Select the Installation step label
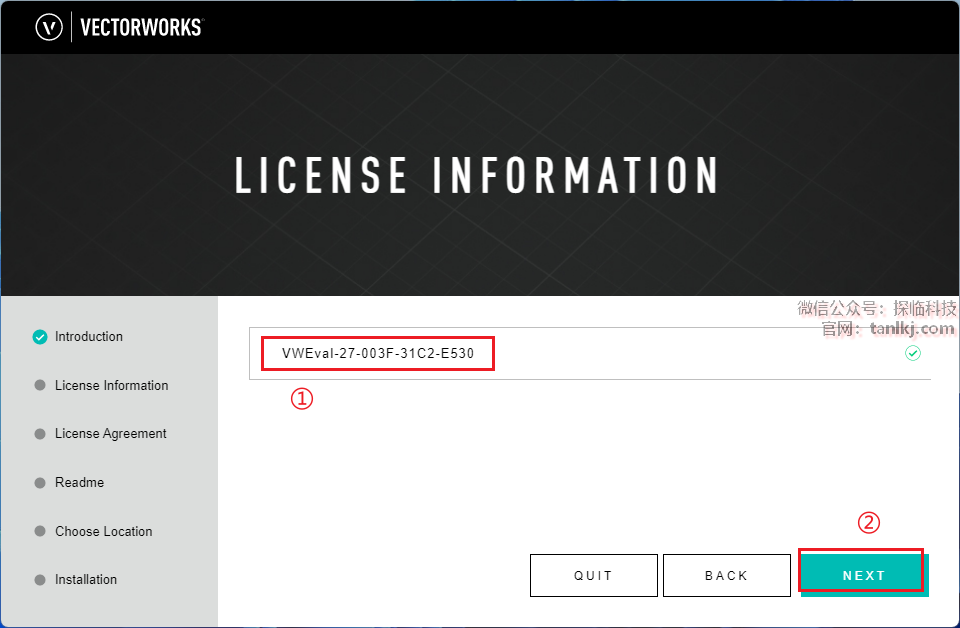This screenshot has width=960, height=628. 86,579
